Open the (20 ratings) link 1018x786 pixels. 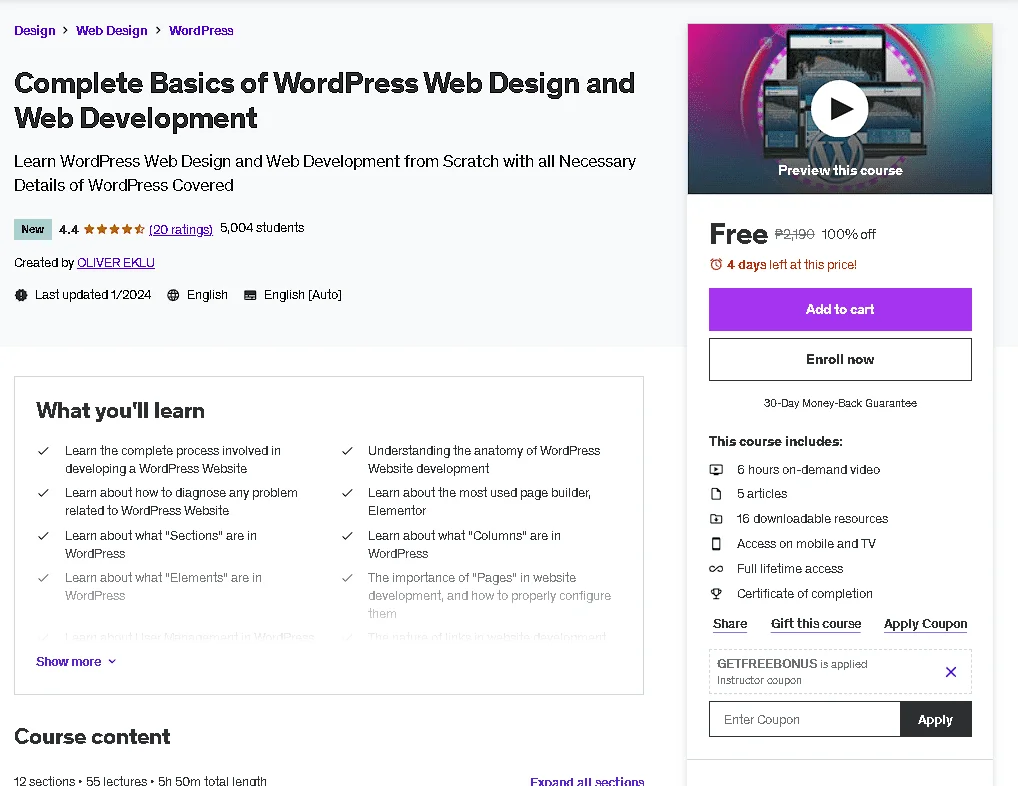tap(181, 229)
